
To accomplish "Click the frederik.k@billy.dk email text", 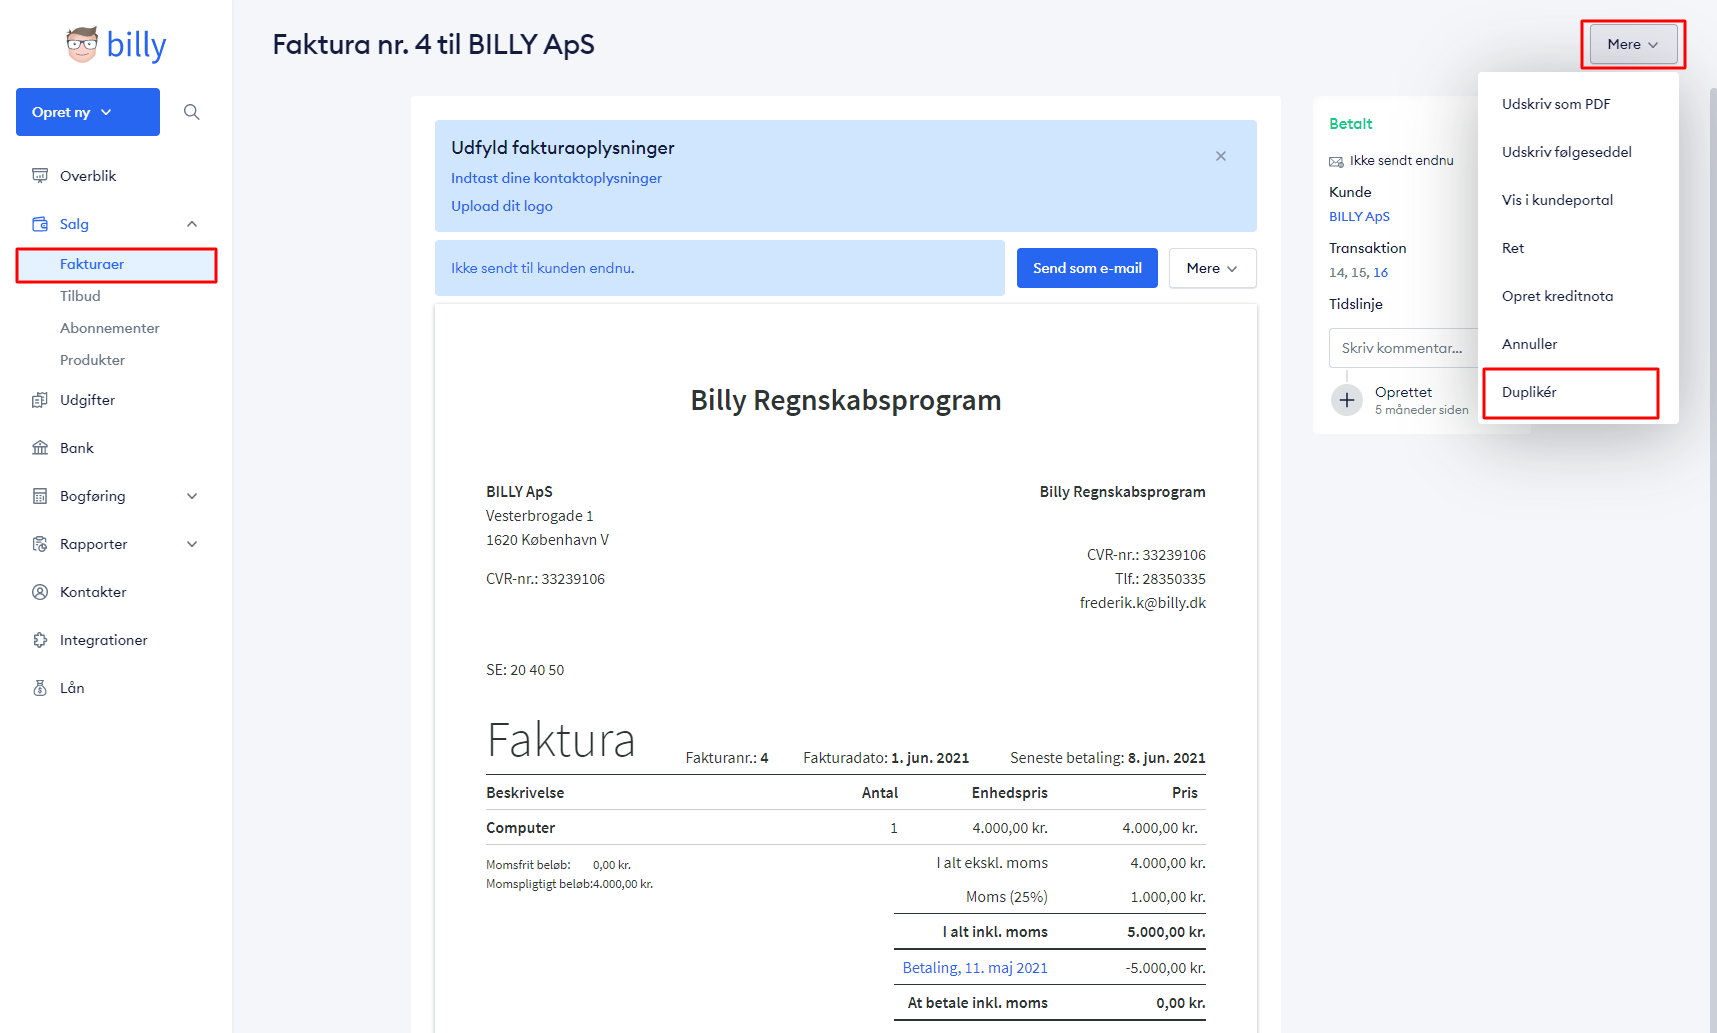I will [1143, 603].
